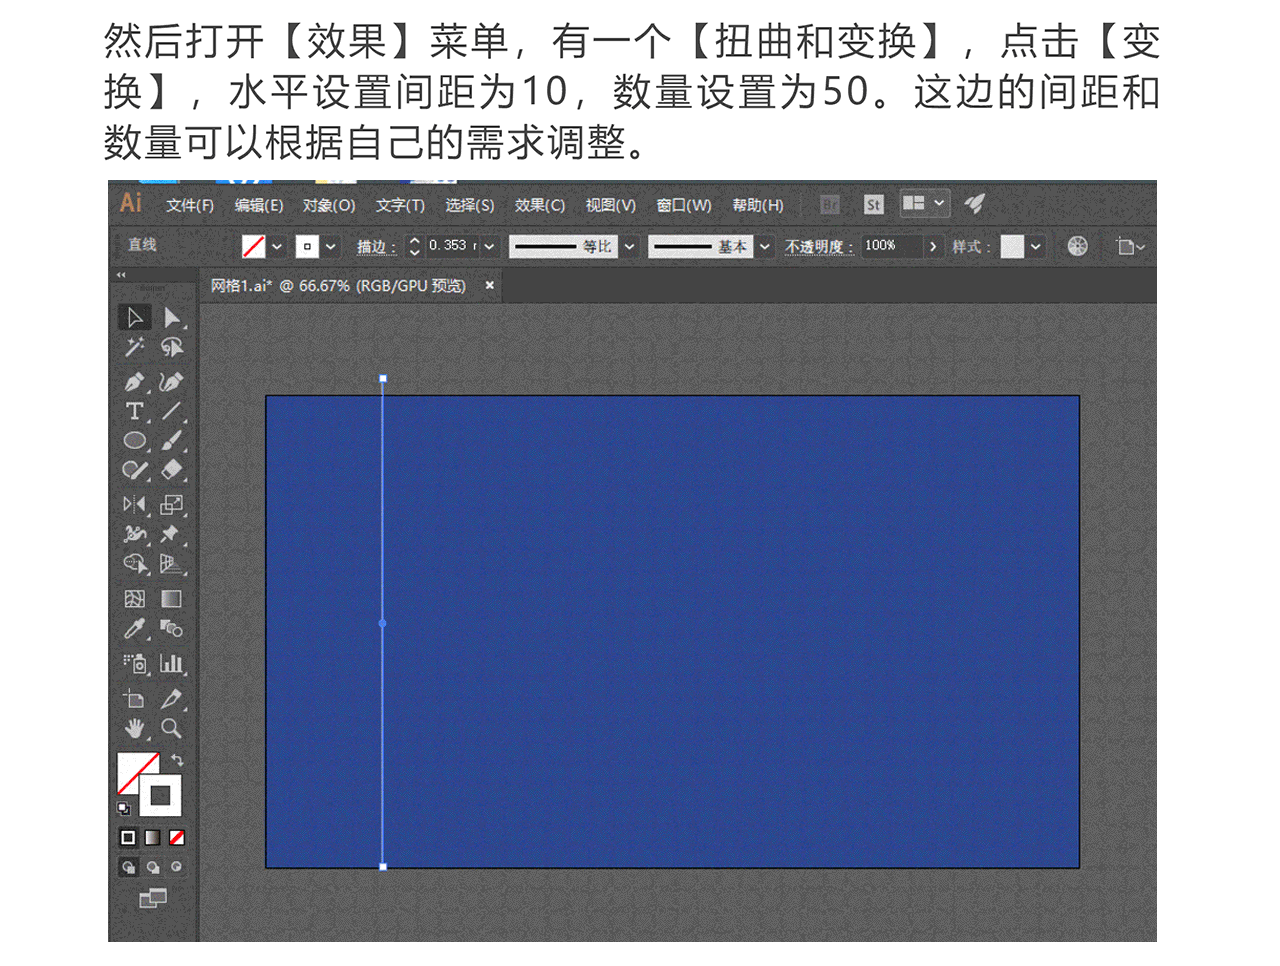Open the 编辑(E) menu

coord(259,205)
